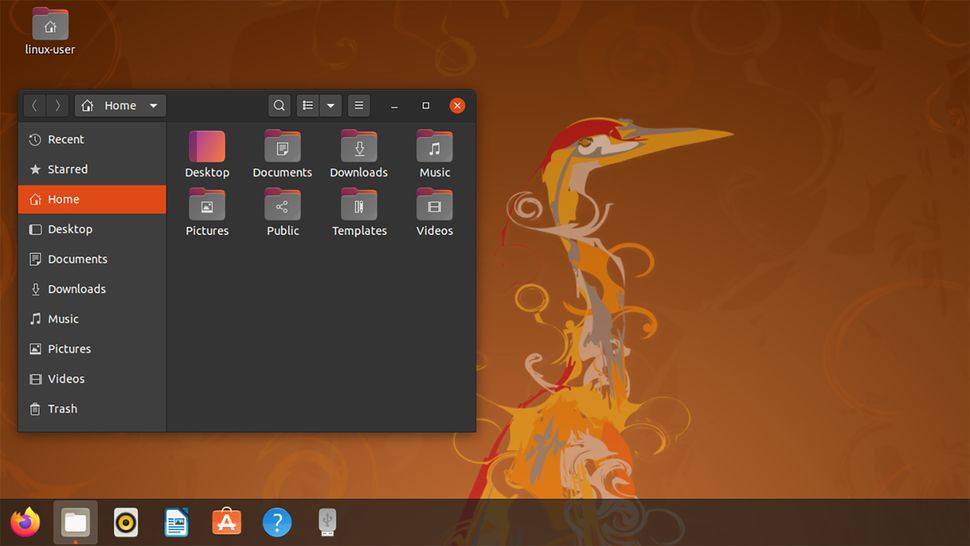Go back with the left arrow
The width and height of the screenshot is (970, 546).
35,106
